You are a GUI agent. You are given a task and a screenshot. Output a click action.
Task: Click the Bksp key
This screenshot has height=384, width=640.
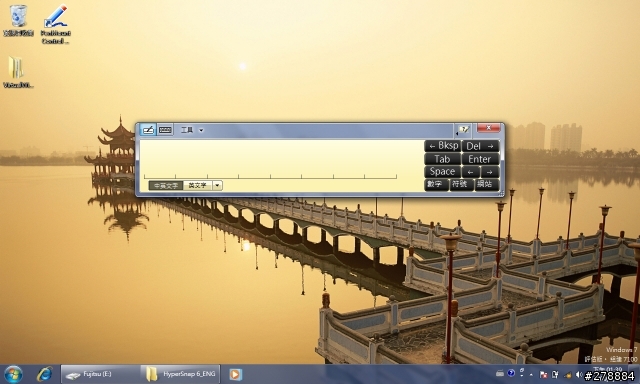[443, 146]
